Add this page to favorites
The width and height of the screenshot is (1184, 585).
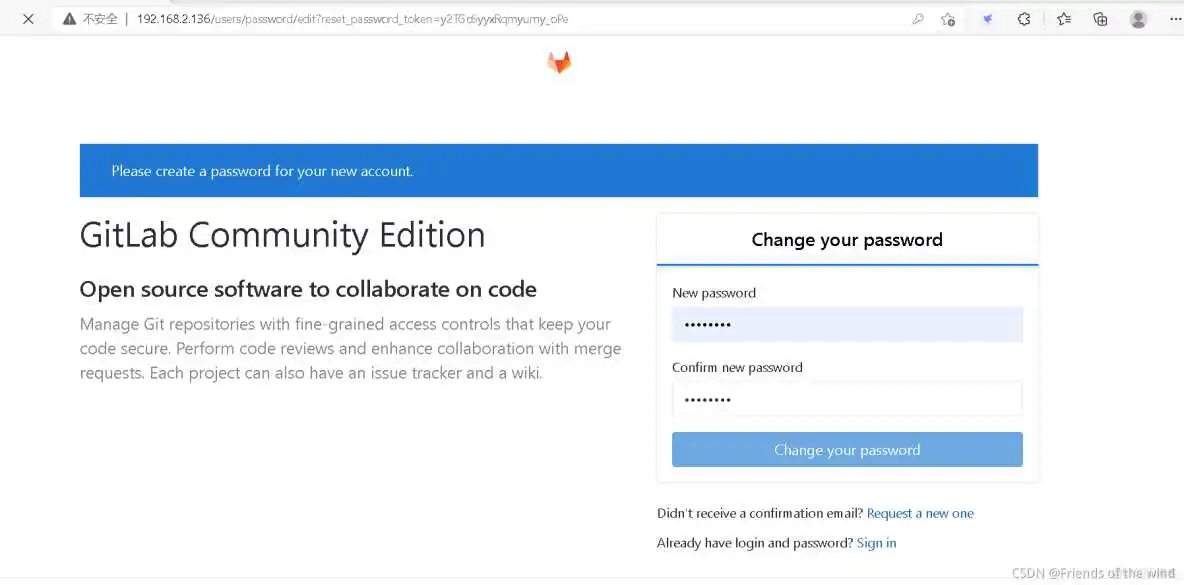point(948,19)
